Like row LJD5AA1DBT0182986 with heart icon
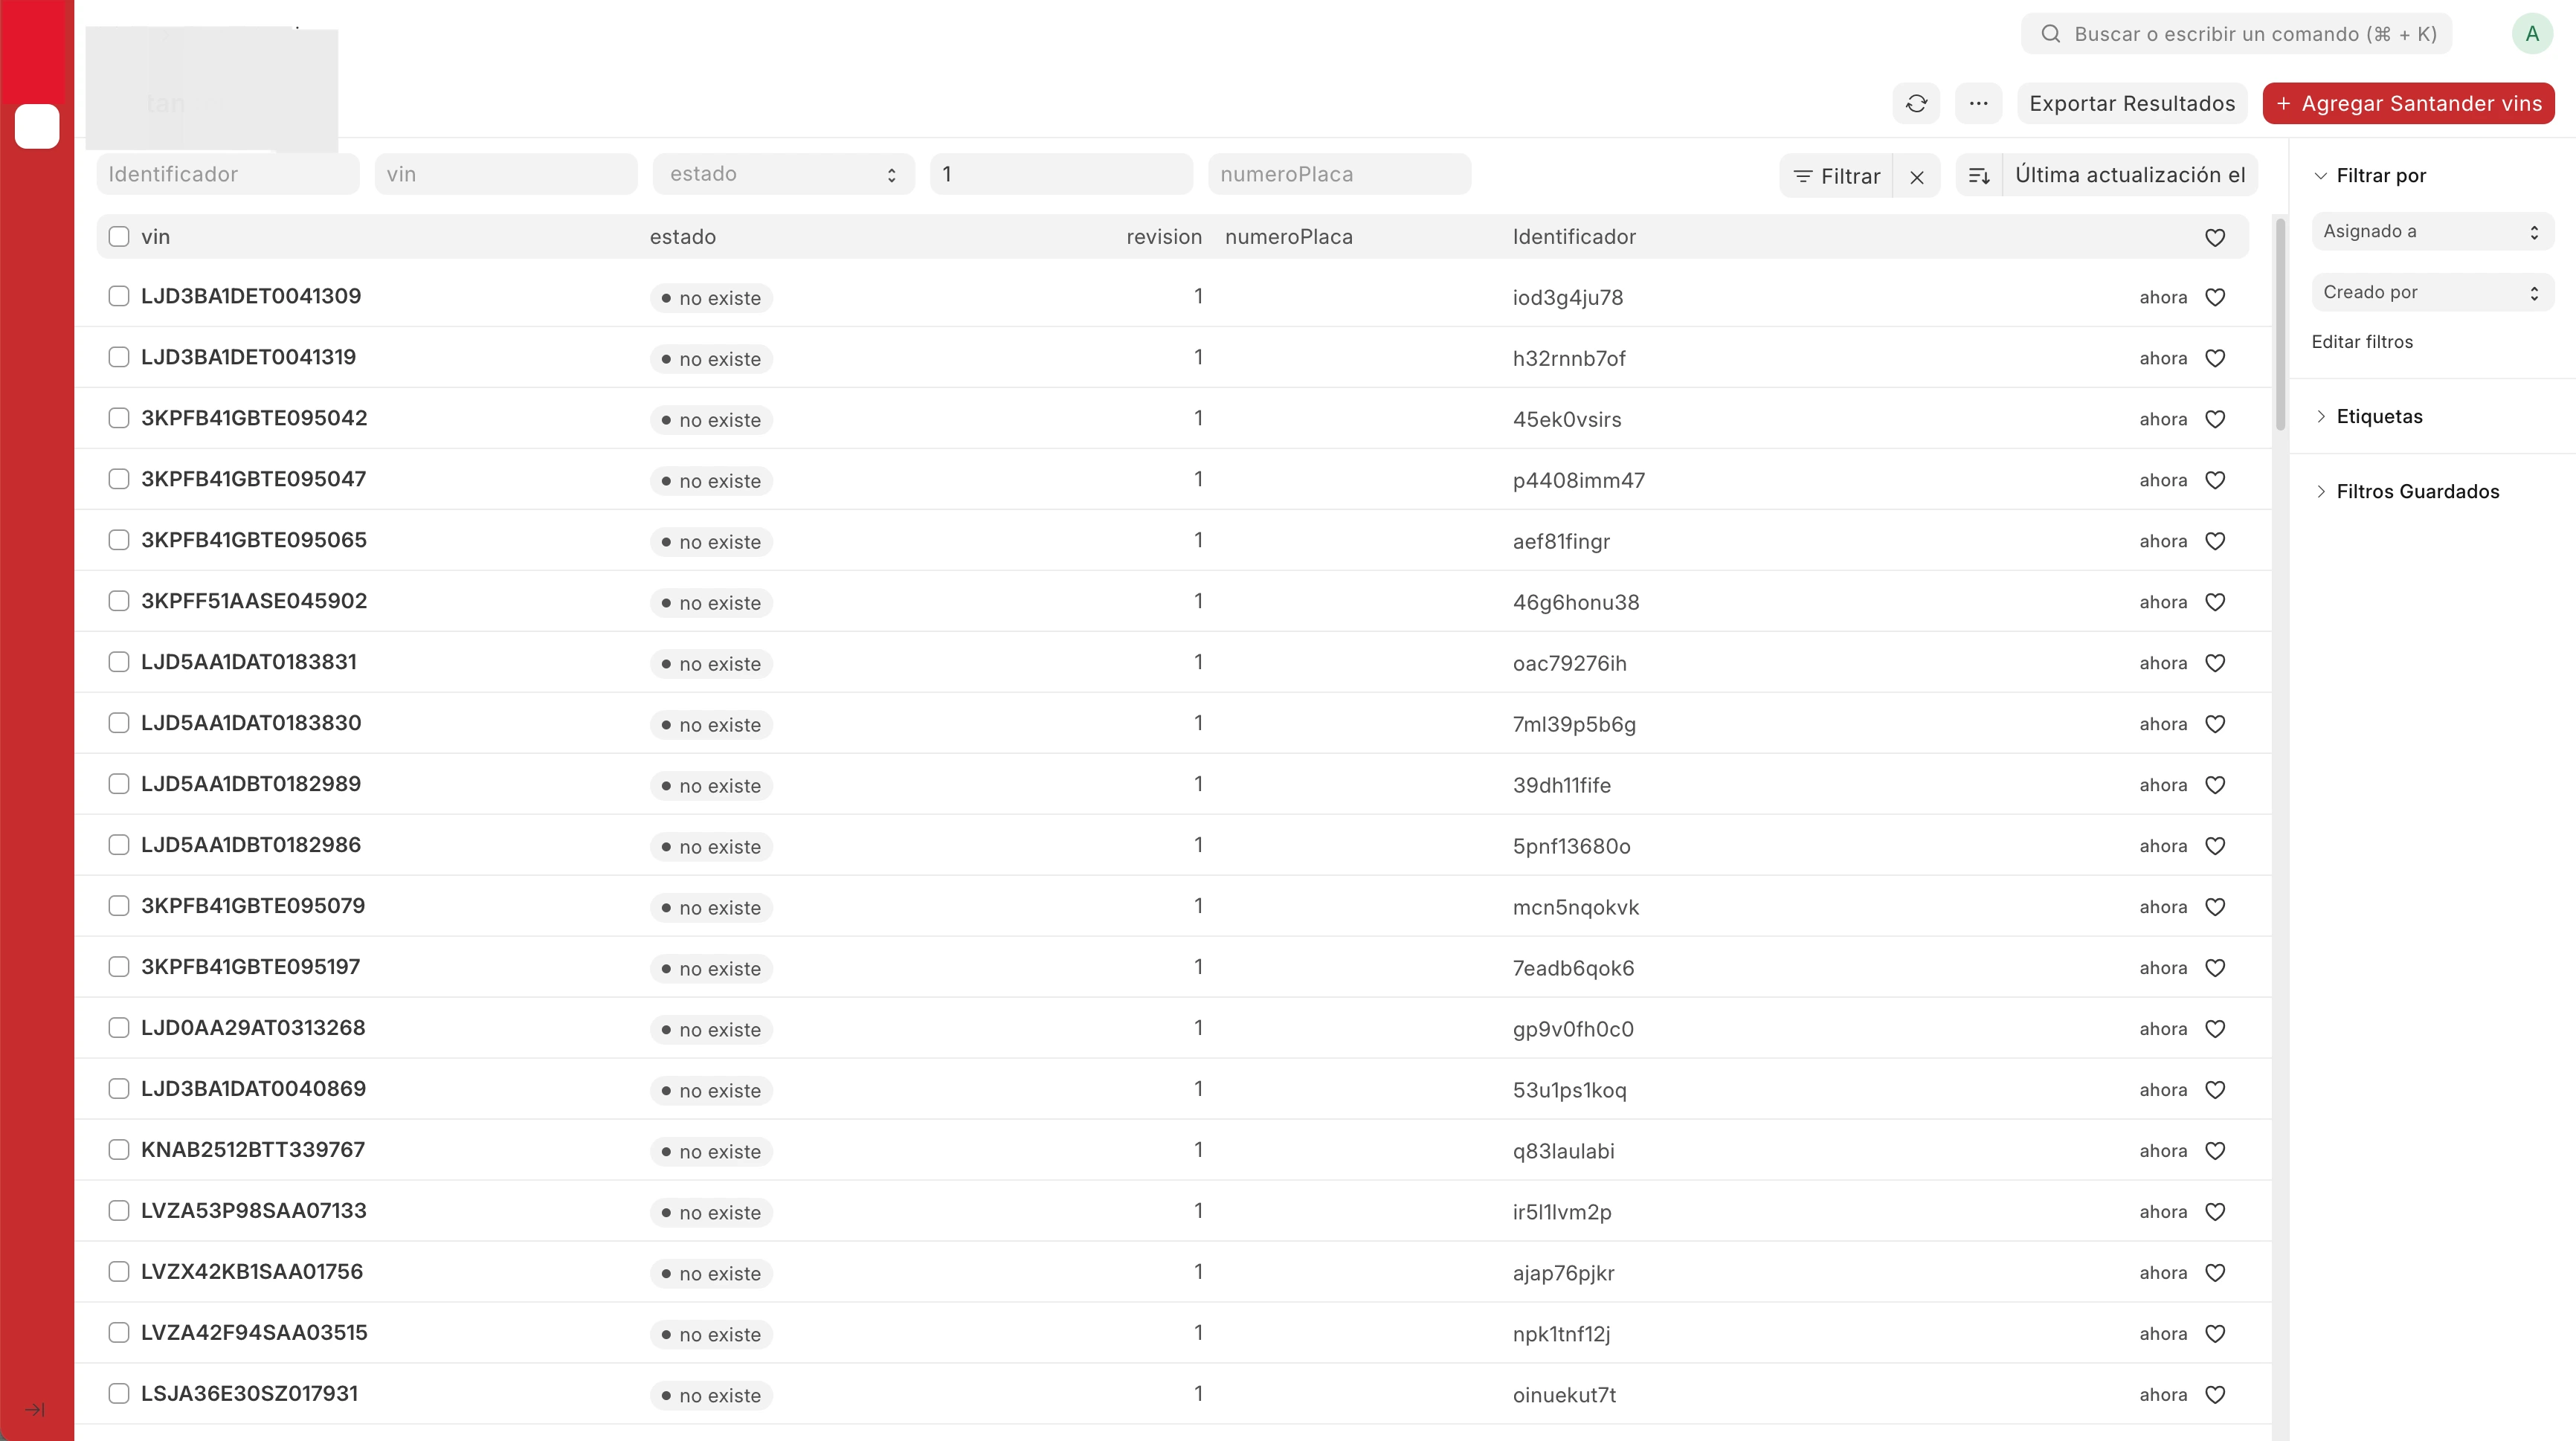 pyautogui.click(x=2215, y=846)
